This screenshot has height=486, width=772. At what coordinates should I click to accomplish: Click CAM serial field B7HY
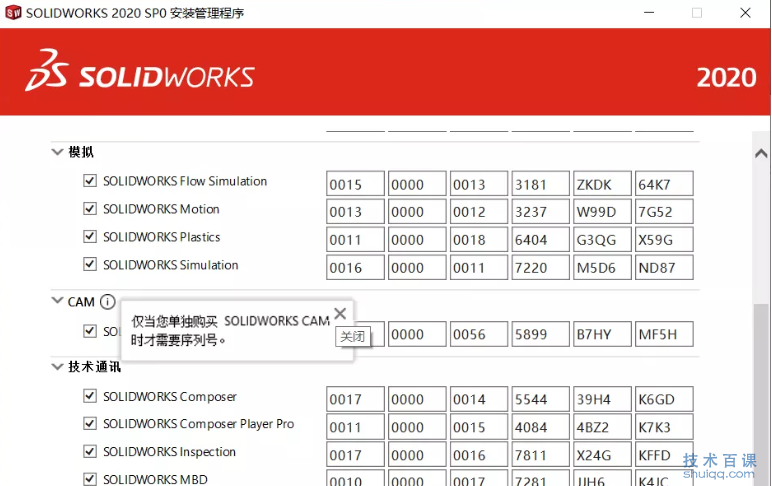[602, 334]
